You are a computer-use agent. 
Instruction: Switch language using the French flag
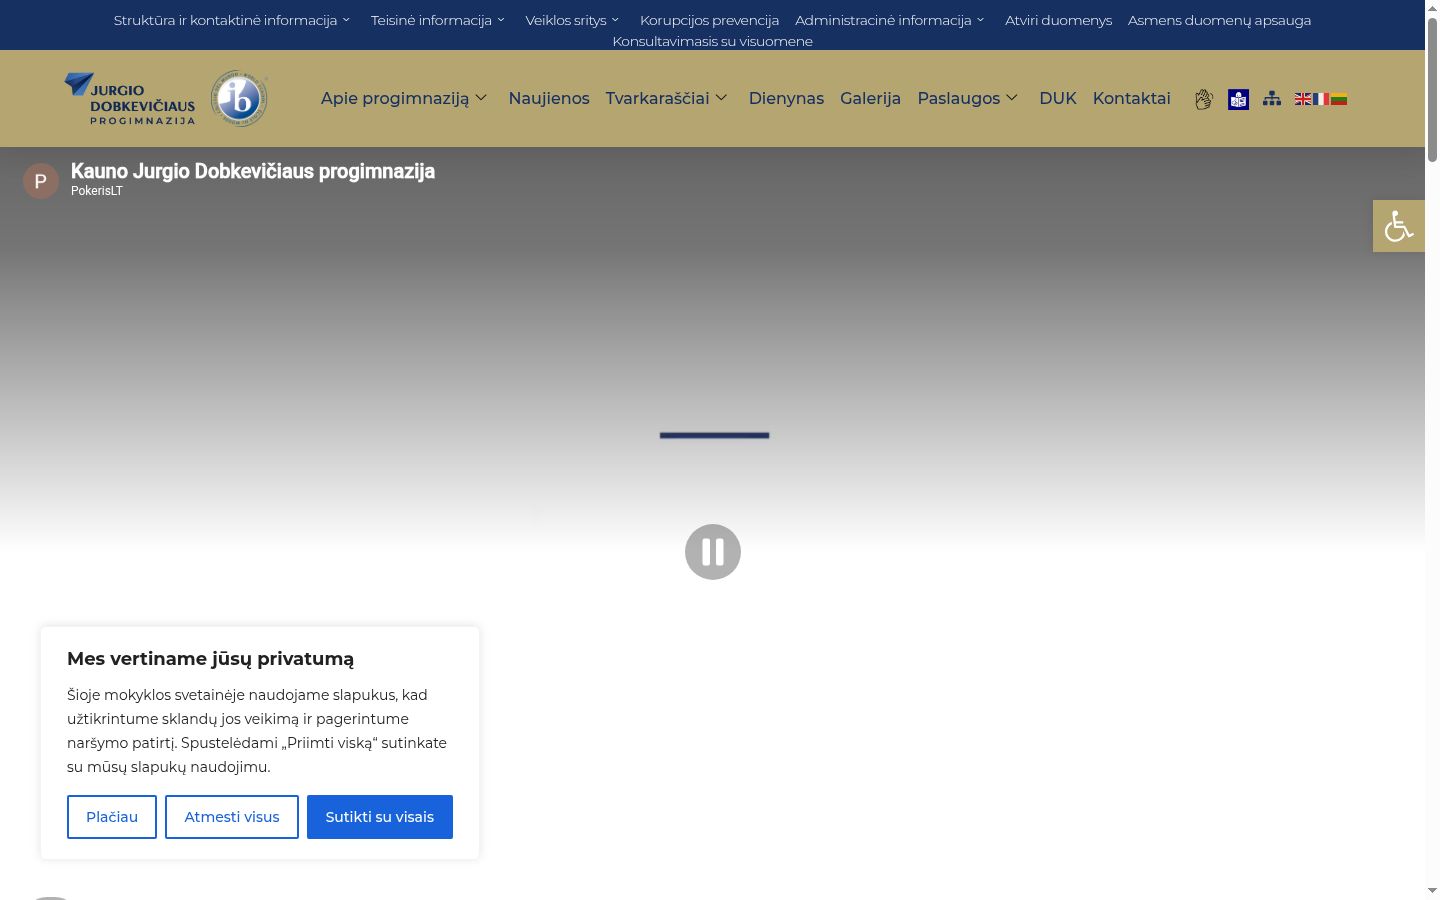pos(1321,99)
